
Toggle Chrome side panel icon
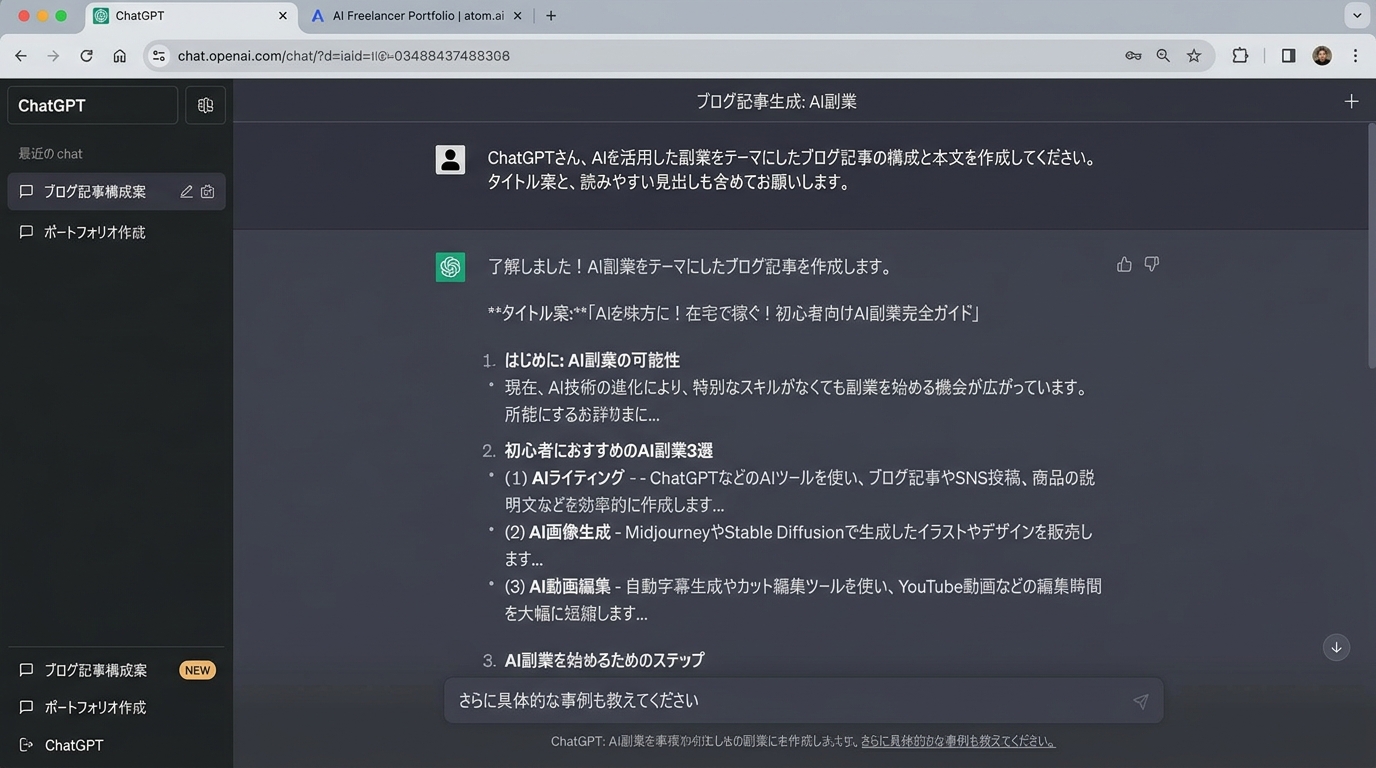[1288, 56]
